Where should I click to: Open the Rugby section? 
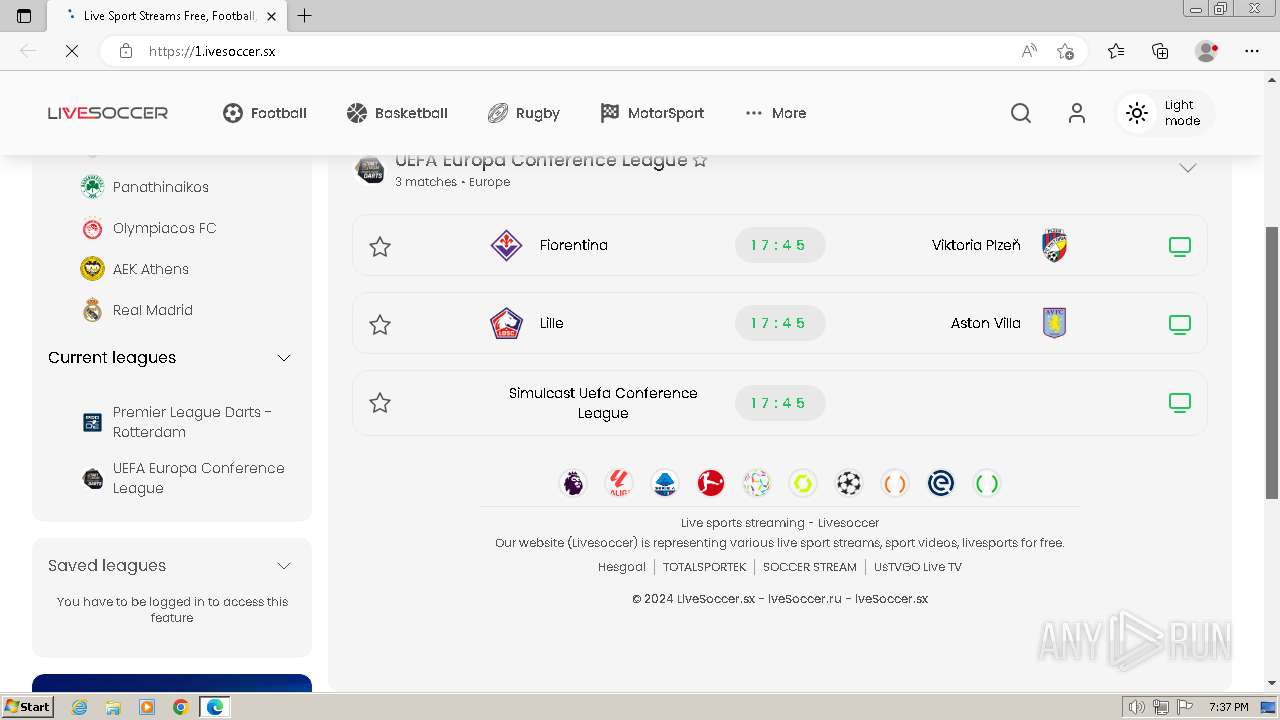click(523, 113)
